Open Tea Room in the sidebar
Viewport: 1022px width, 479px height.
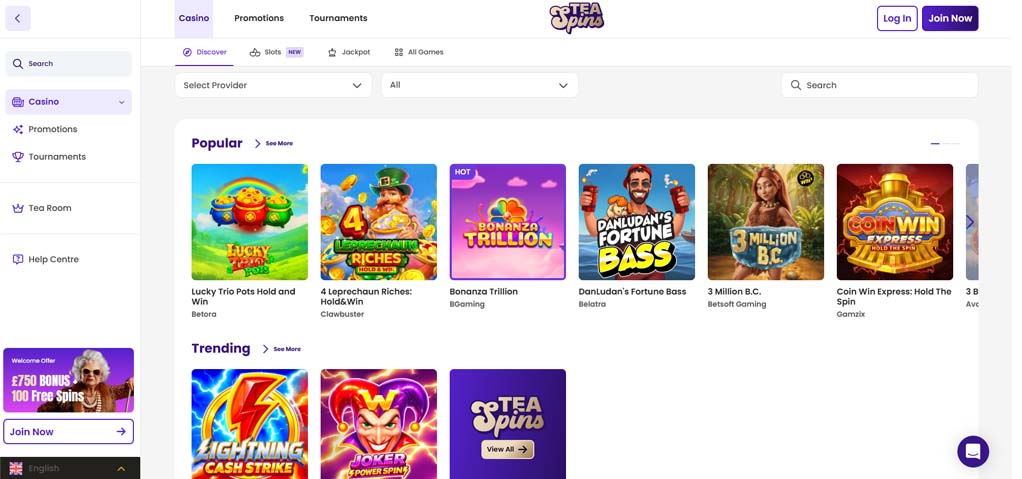[x=50, y=209]
